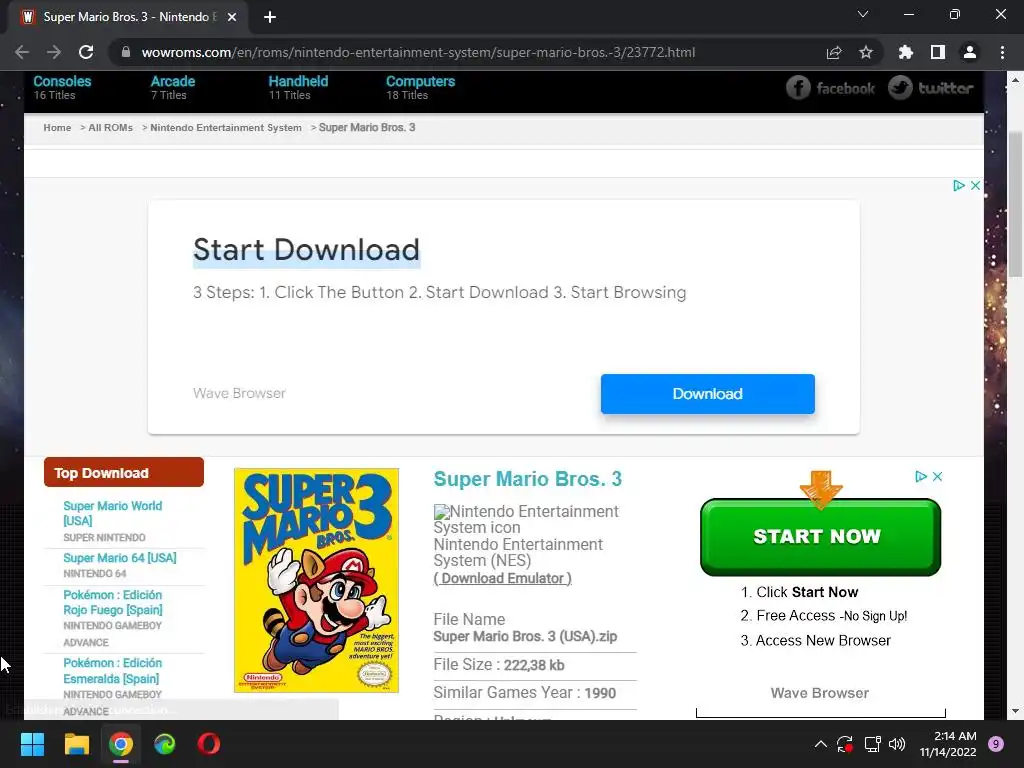
Task: Click scrollbar down arrow
Action: coord(1015,711)
